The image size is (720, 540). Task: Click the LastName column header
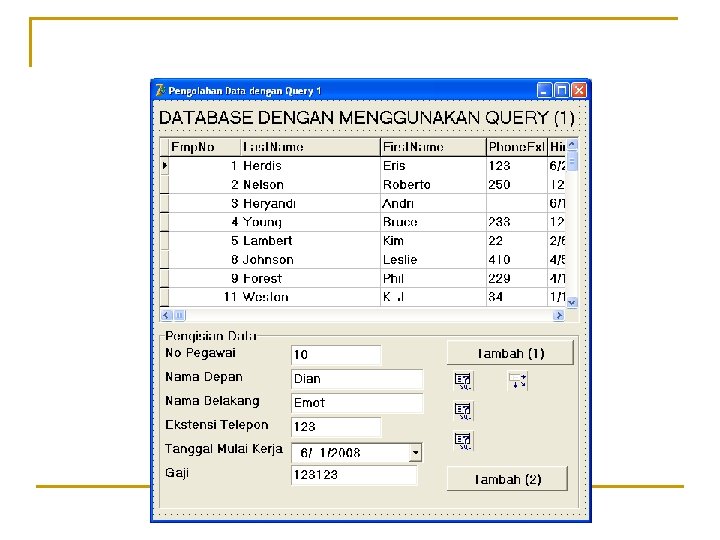point(310,147)
